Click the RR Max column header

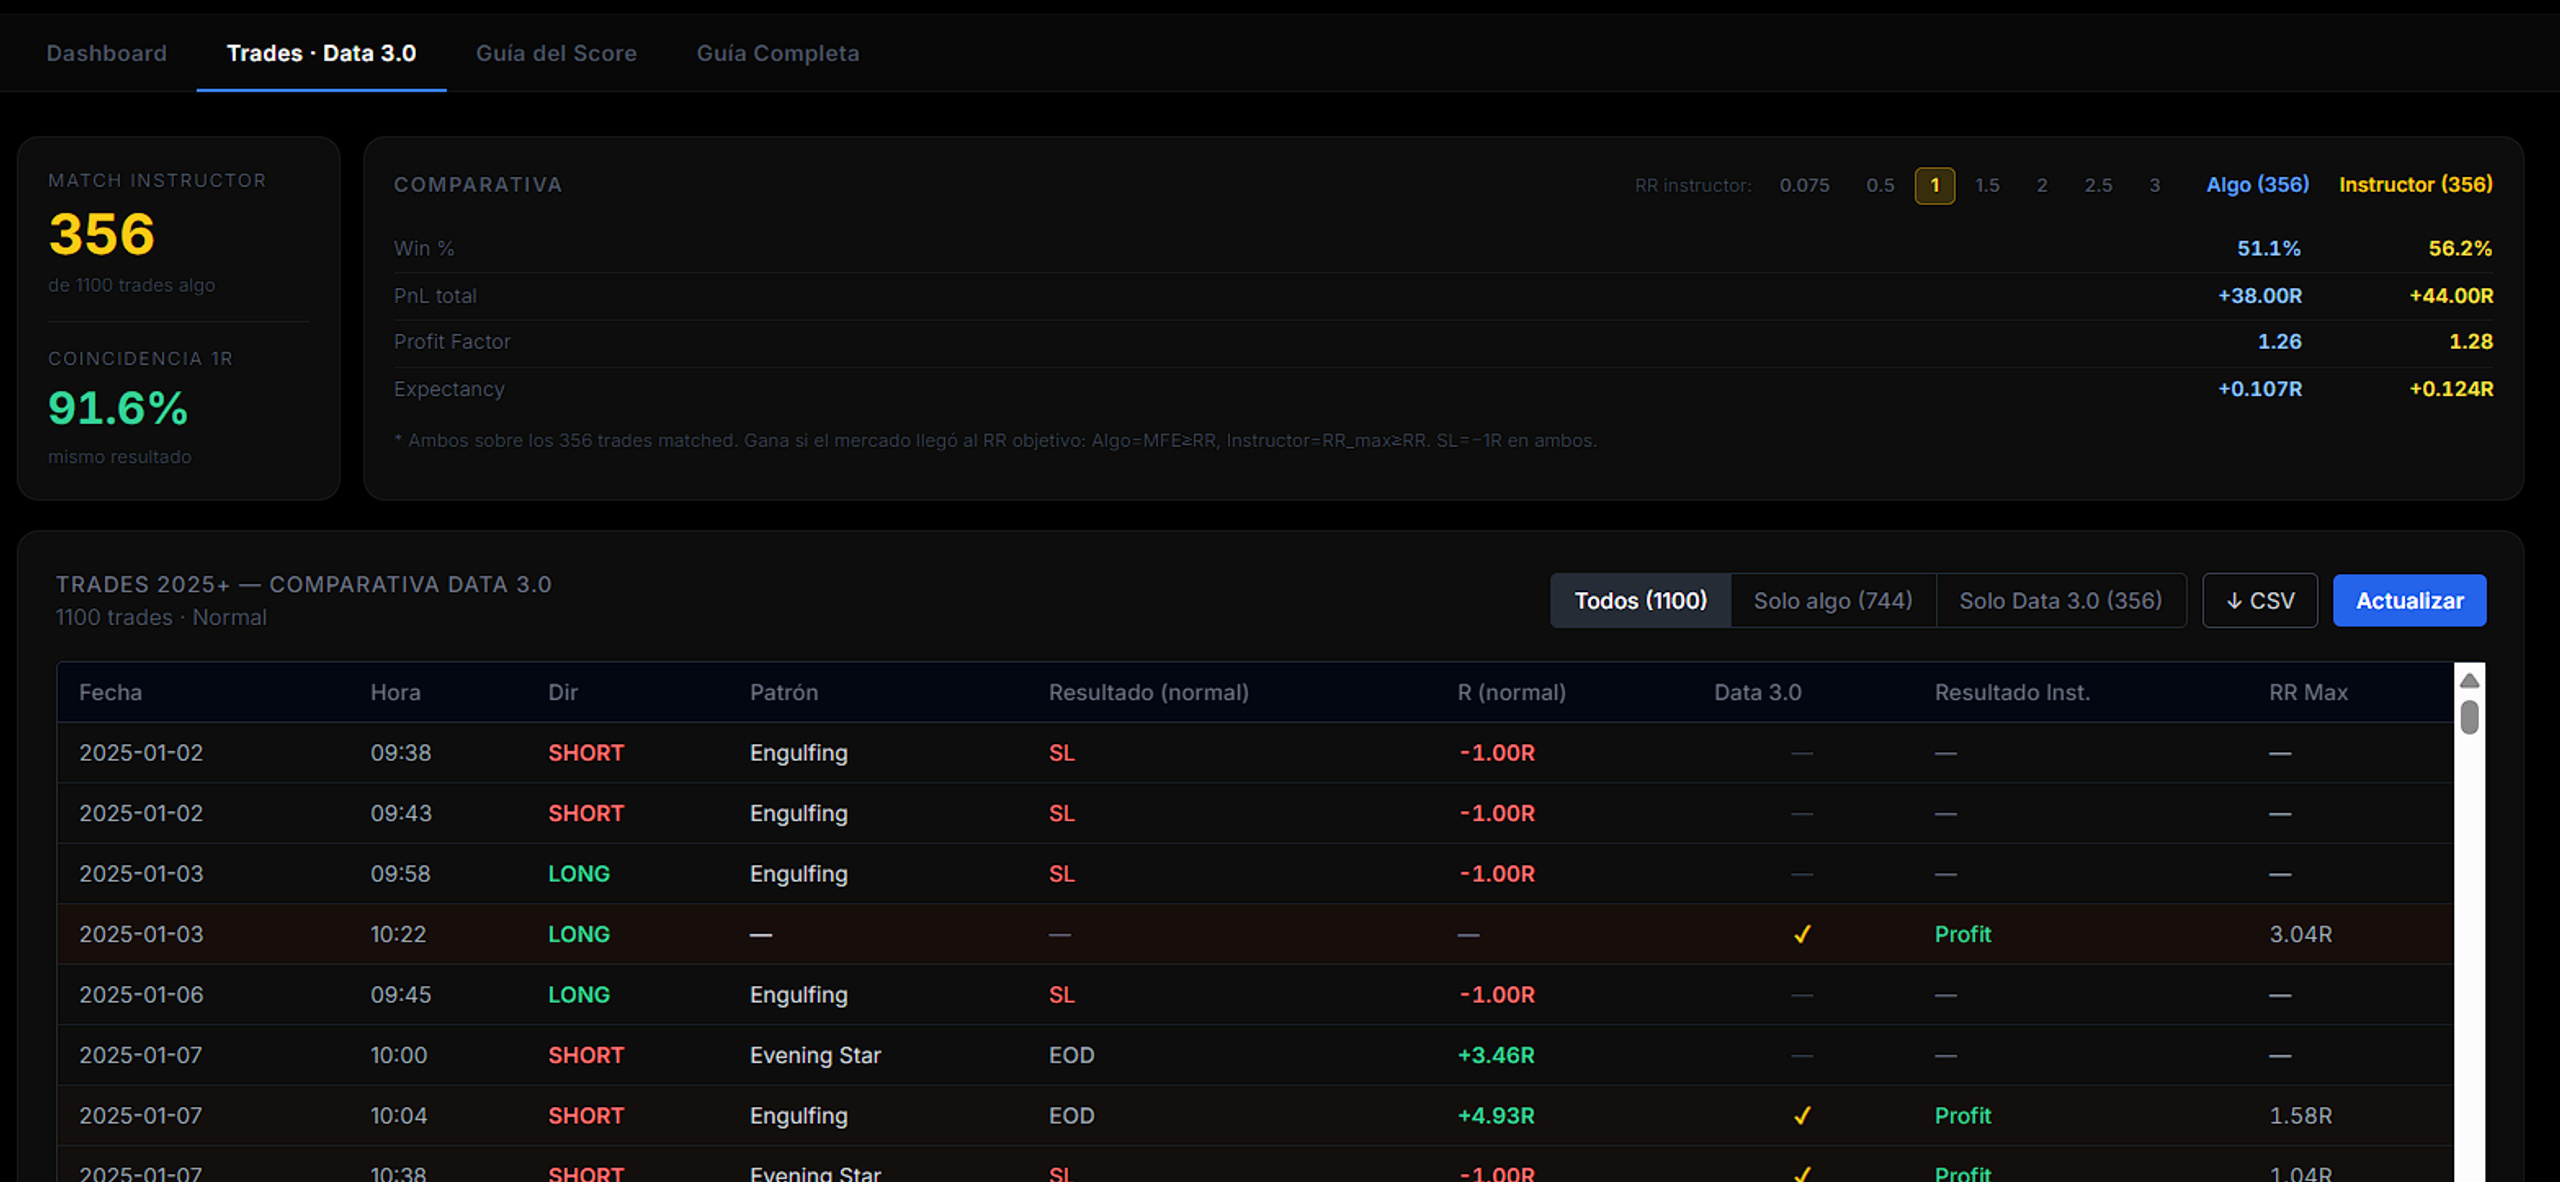tap(2308, 692)
